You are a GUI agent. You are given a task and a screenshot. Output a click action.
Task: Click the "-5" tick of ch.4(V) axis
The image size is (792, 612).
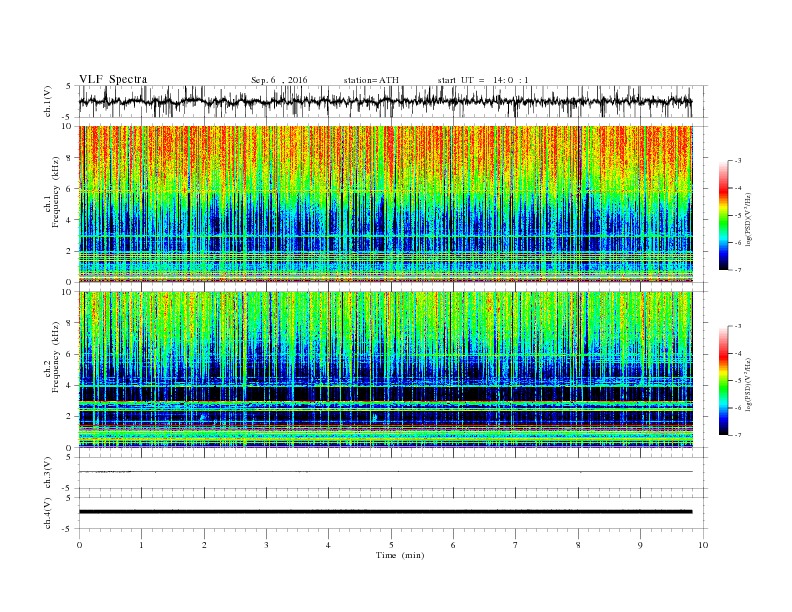67,529
